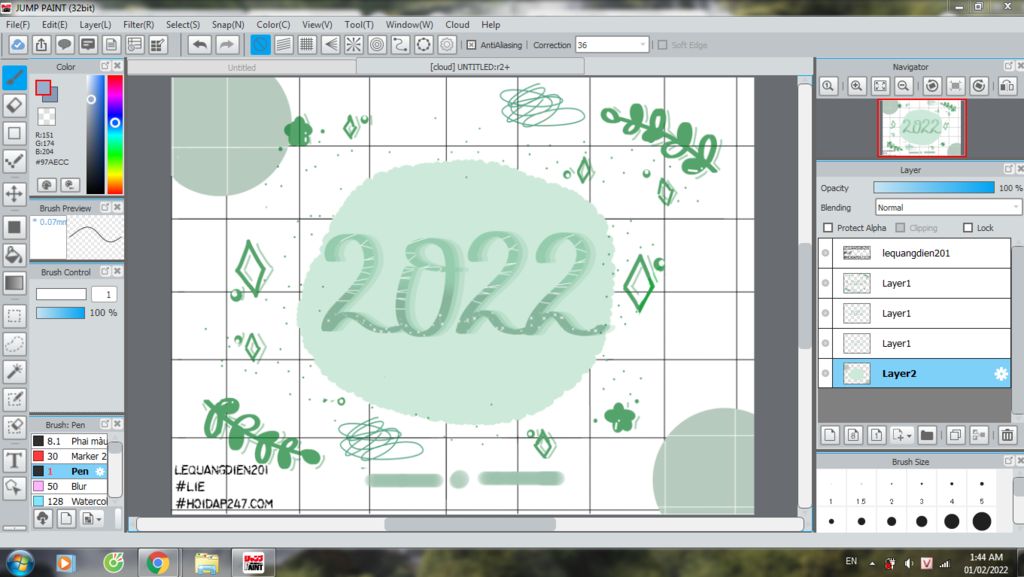Select the Watercolor brush

click(69, 501)
